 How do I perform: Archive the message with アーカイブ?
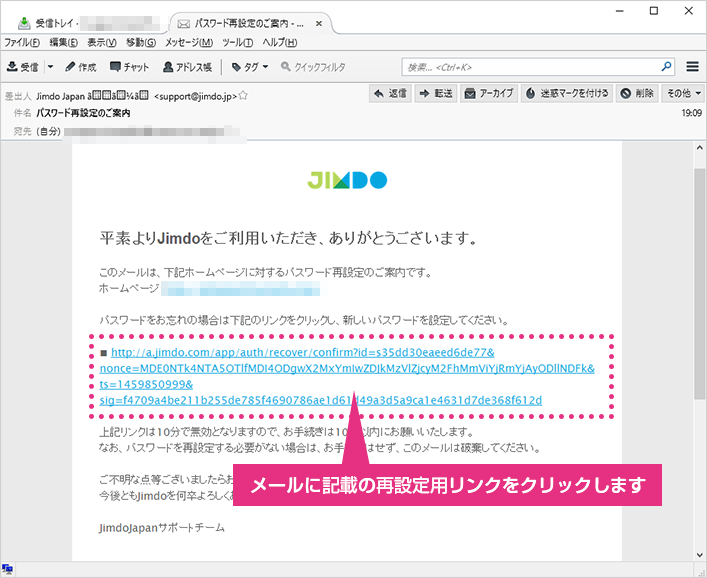[x=489, y=93]
